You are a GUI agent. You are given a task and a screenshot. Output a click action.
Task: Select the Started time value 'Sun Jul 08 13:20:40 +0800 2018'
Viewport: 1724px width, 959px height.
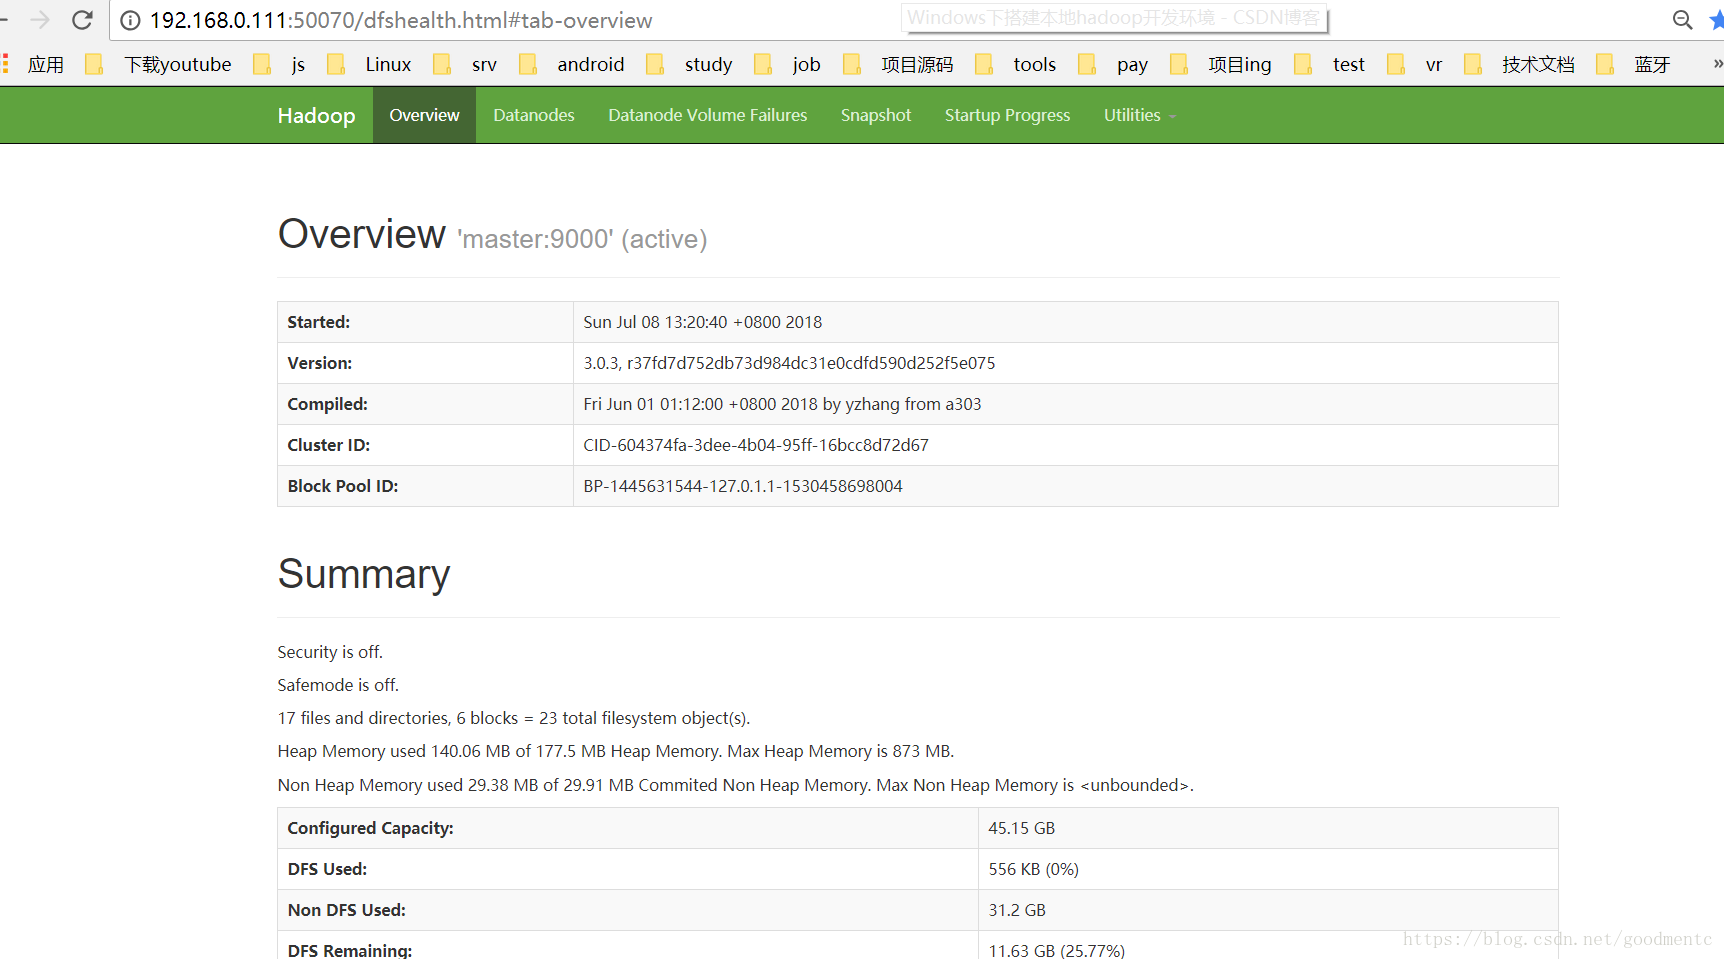point(702,322)
